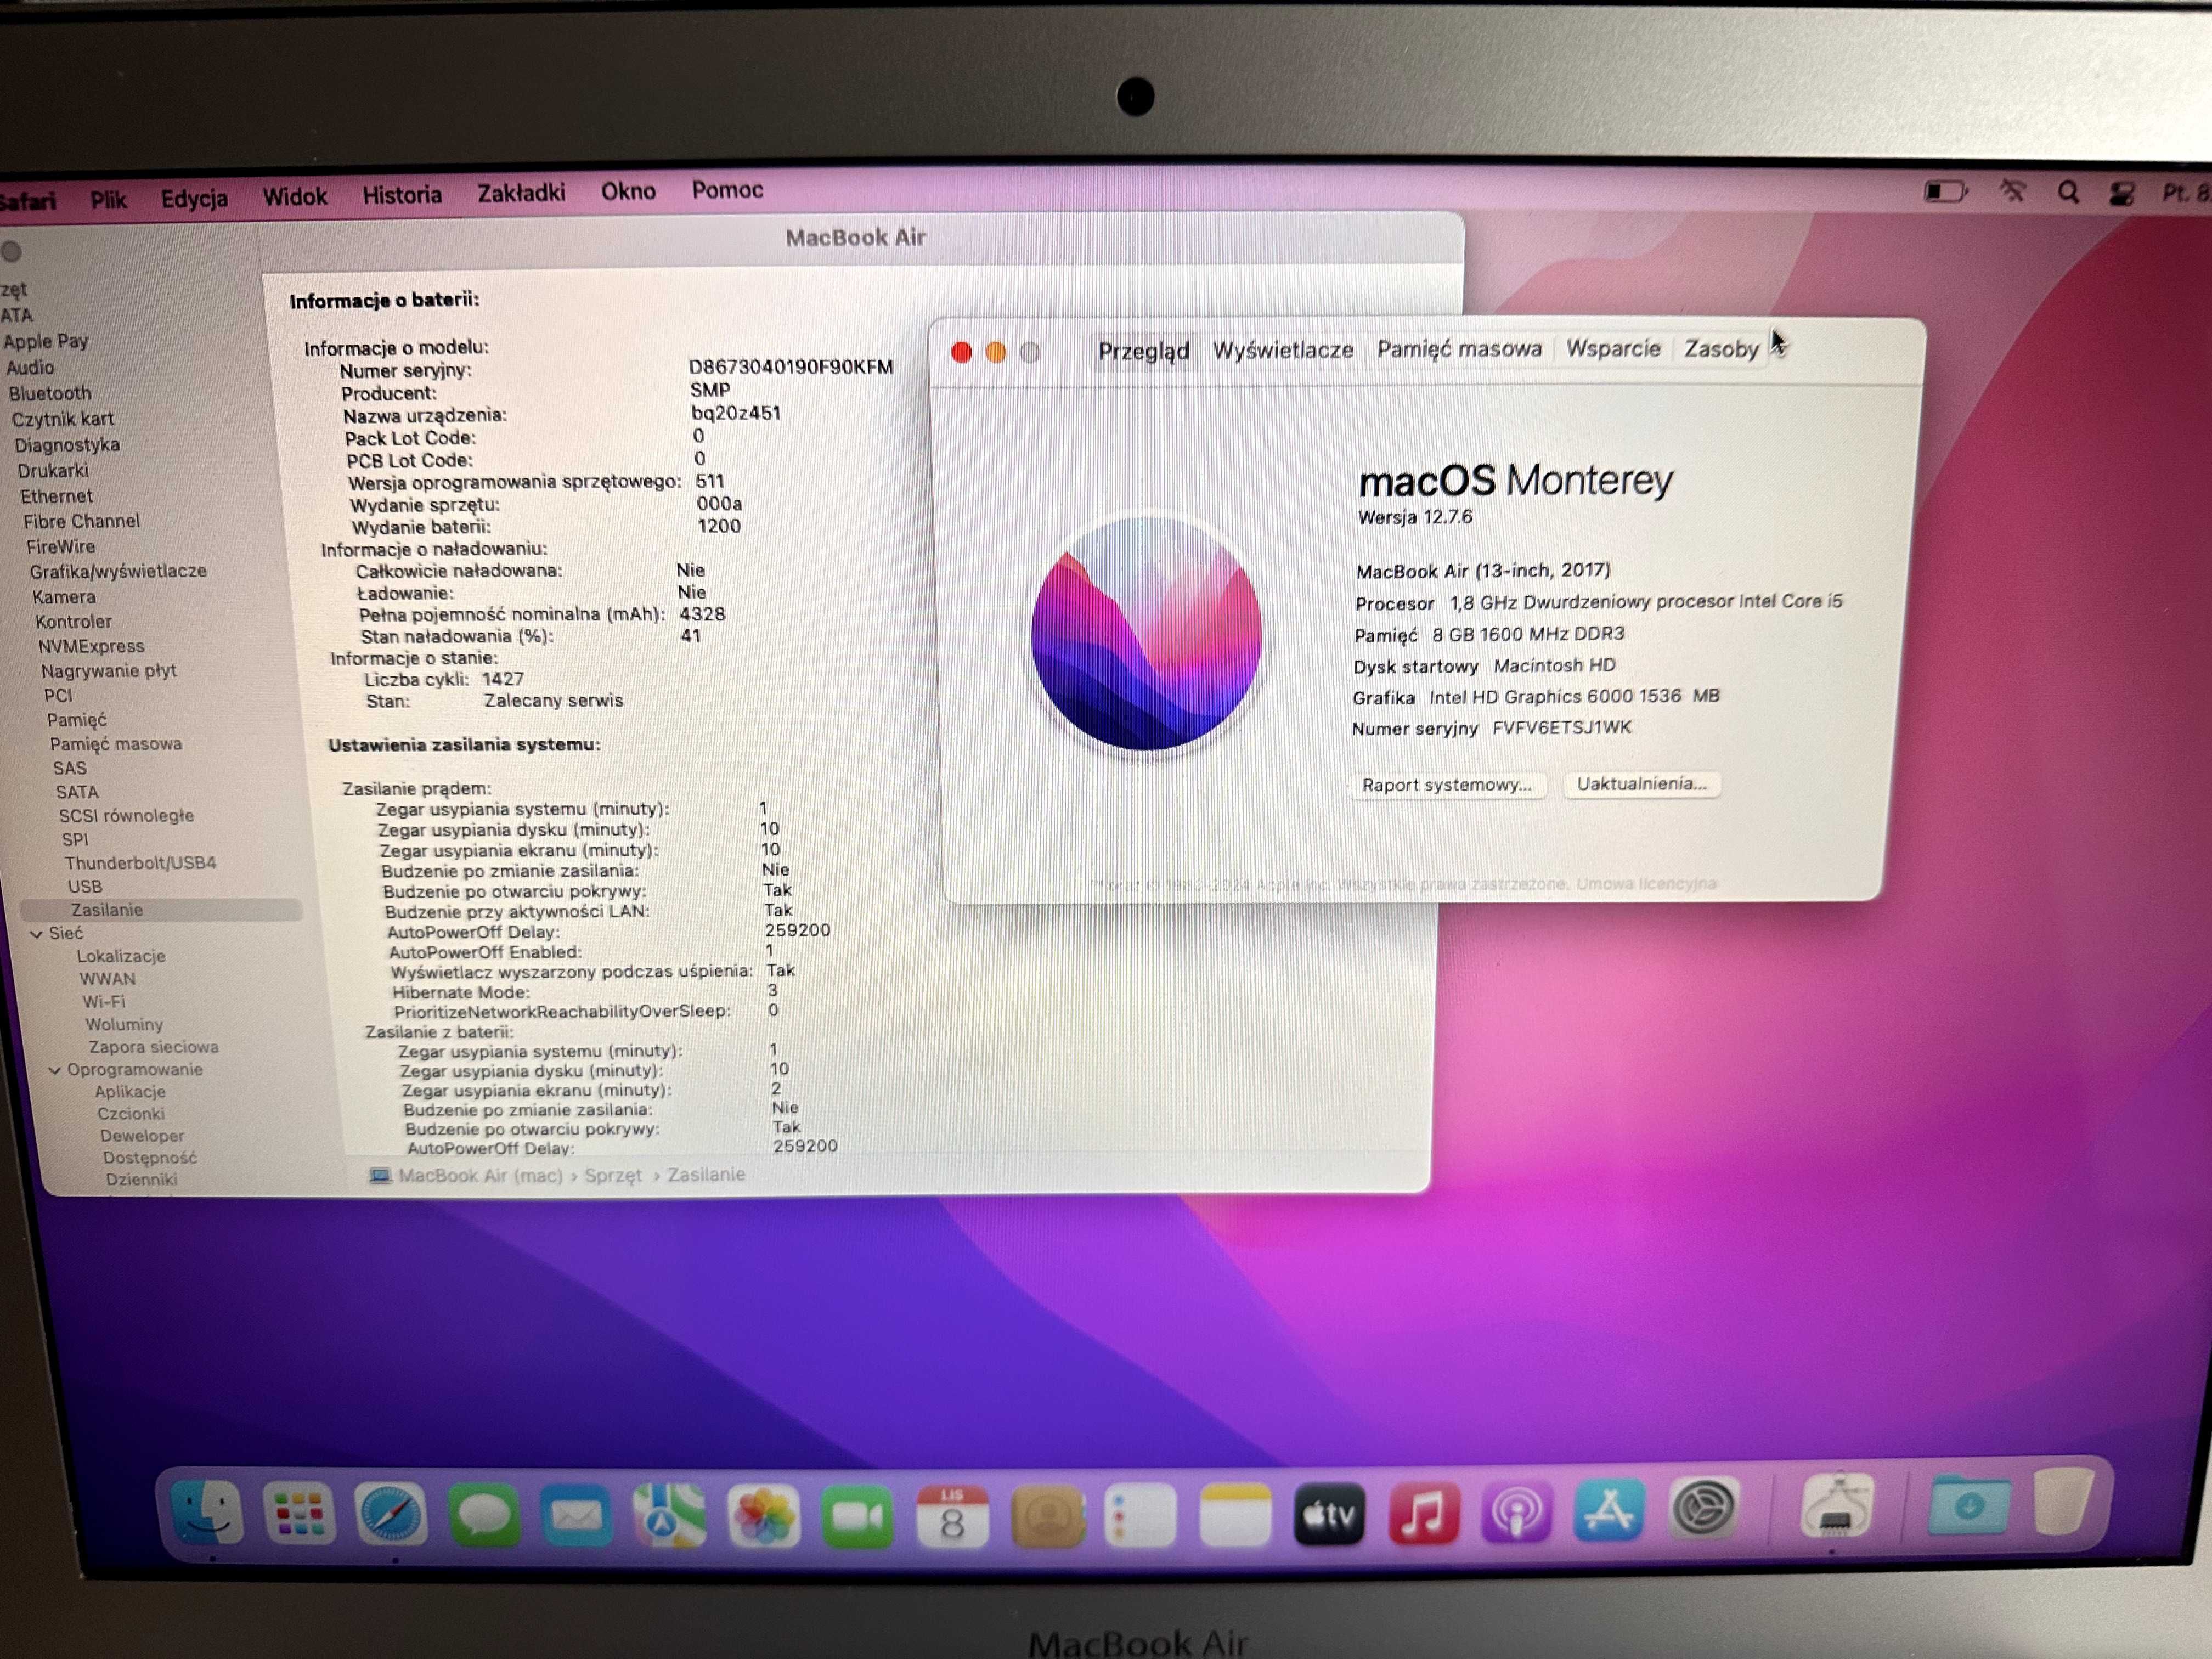Screen dimensions: 2212x1659
Task: Open App Store in the Dock
Action: (x=1609, y=1510)
